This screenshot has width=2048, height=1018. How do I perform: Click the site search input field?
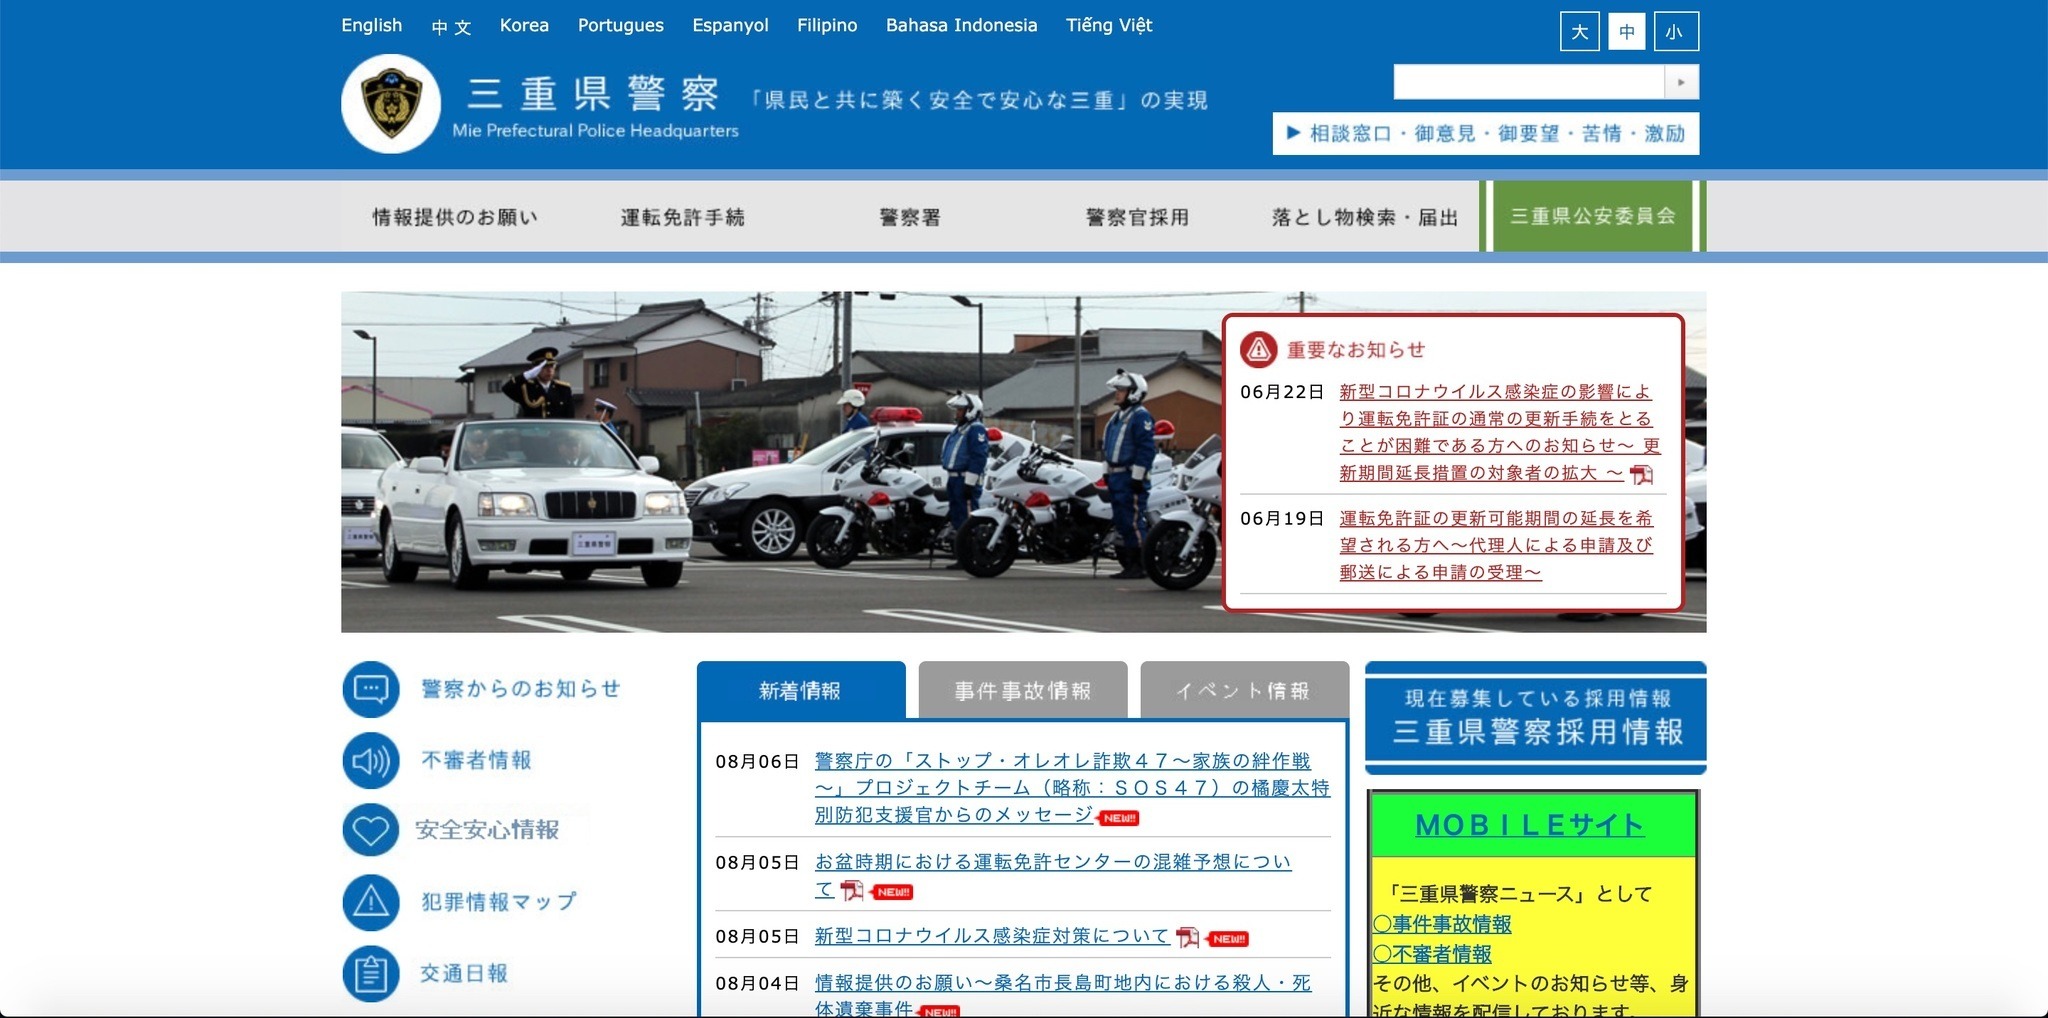pyautogui.click(x=1528, y=82)
